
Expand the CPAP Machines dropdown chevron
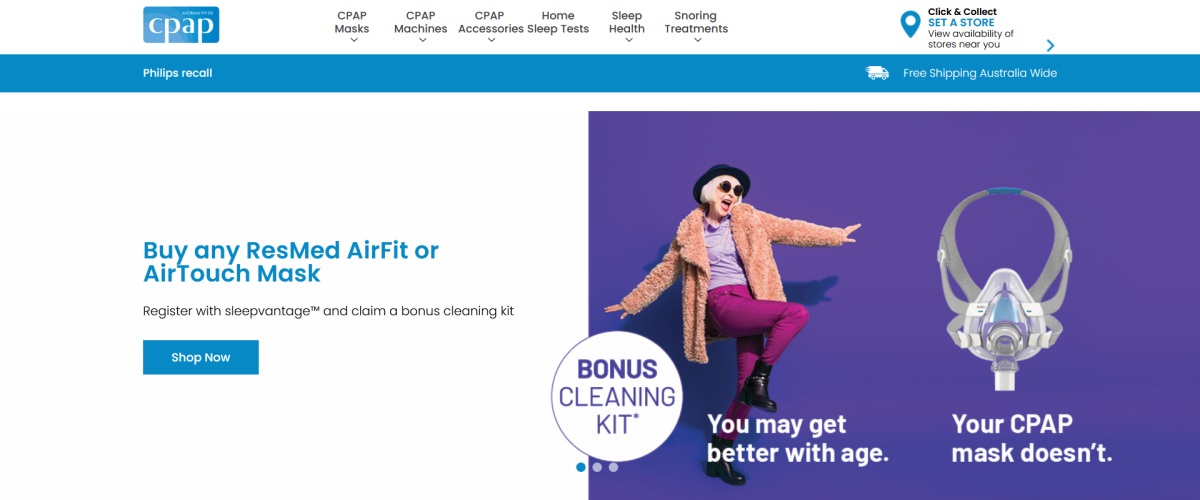(x=421, y=41)
